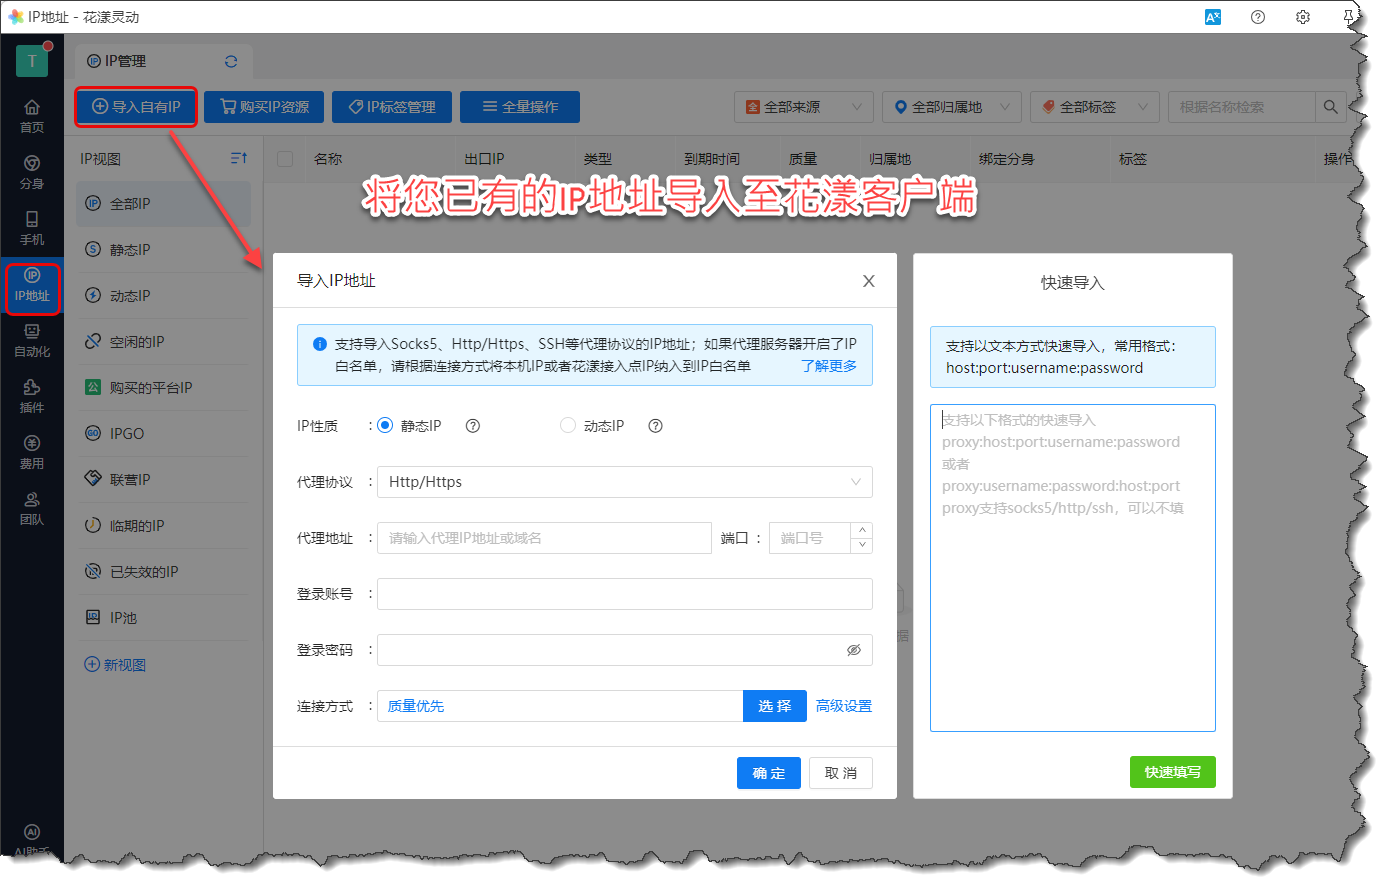
Task: Open the 高级设置 link
Action: pyautogui.click(x=844, y=706)
